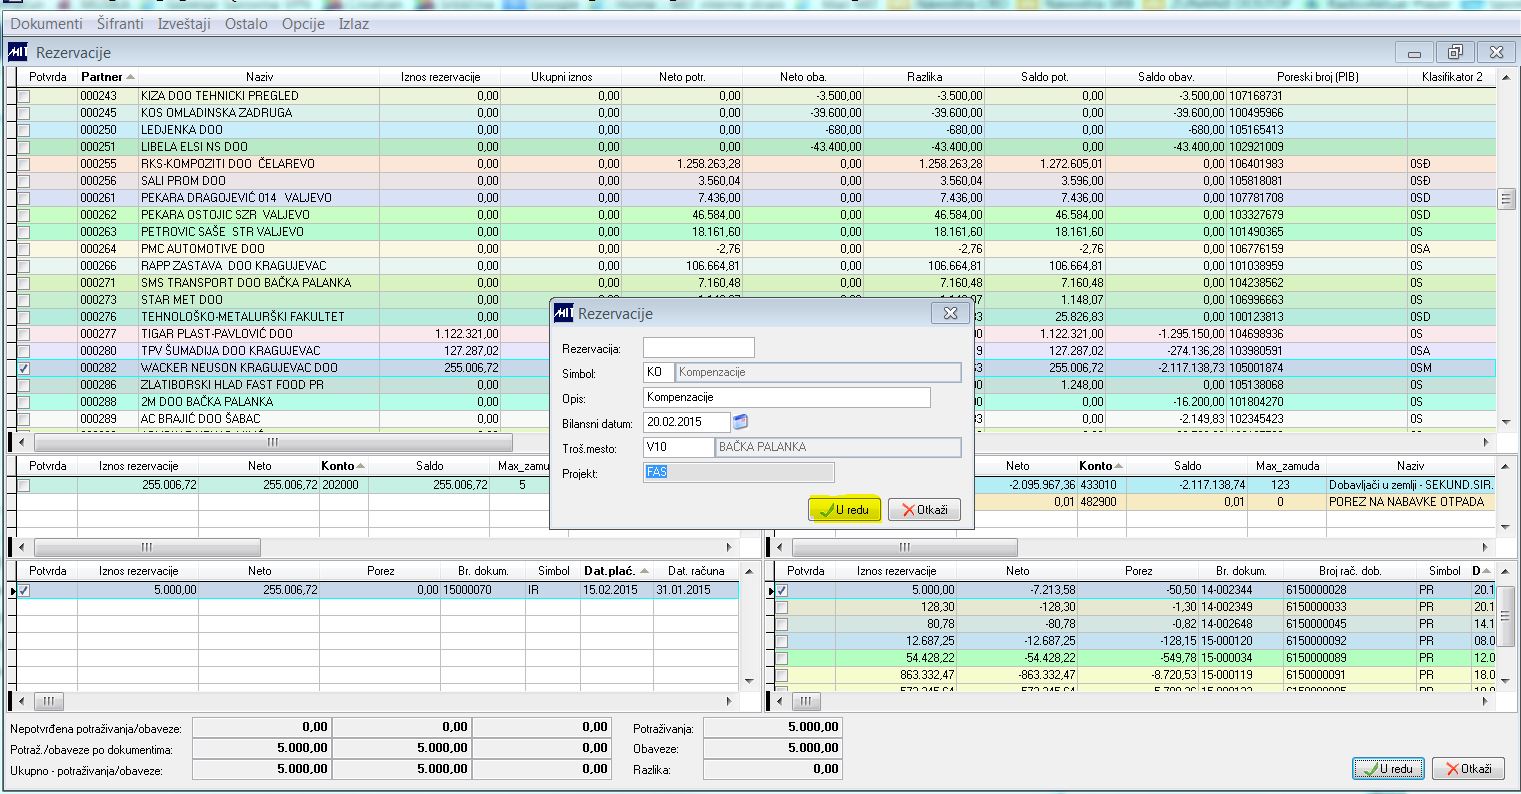This screenshot has width=1521, height=794.
Task: Tick the checkbox for LEDJENKA DOO
Action: coord(23,130)
